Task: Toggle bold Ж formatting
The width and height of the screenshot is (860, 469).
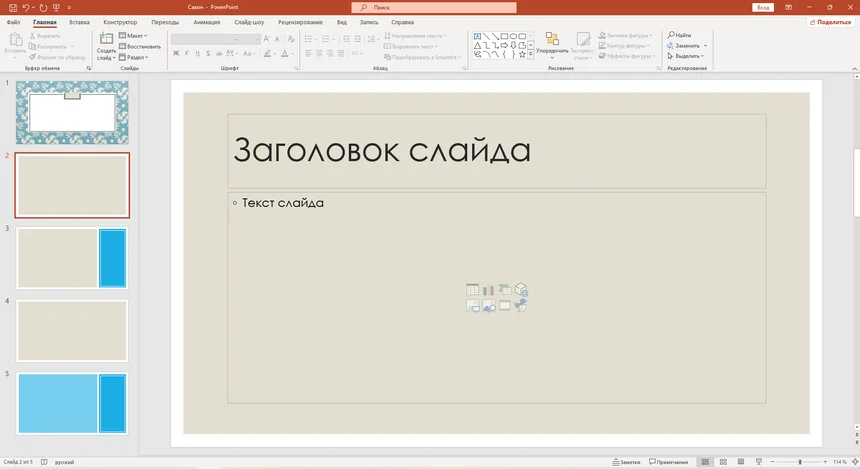Action: point(176,53)
